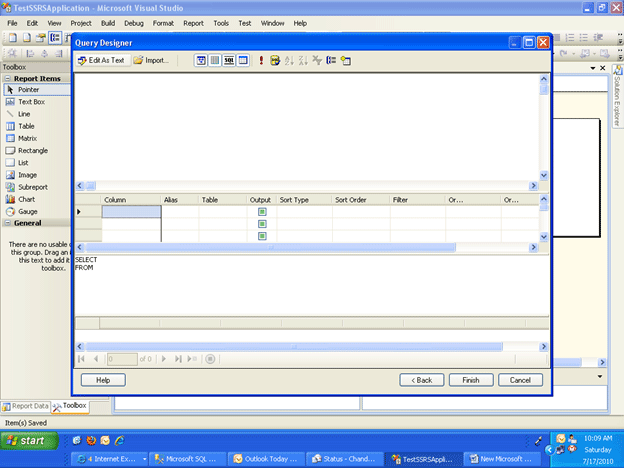This screenshot has height=468, width=624.
Task: Click the Filter column header
Action: 417,200
